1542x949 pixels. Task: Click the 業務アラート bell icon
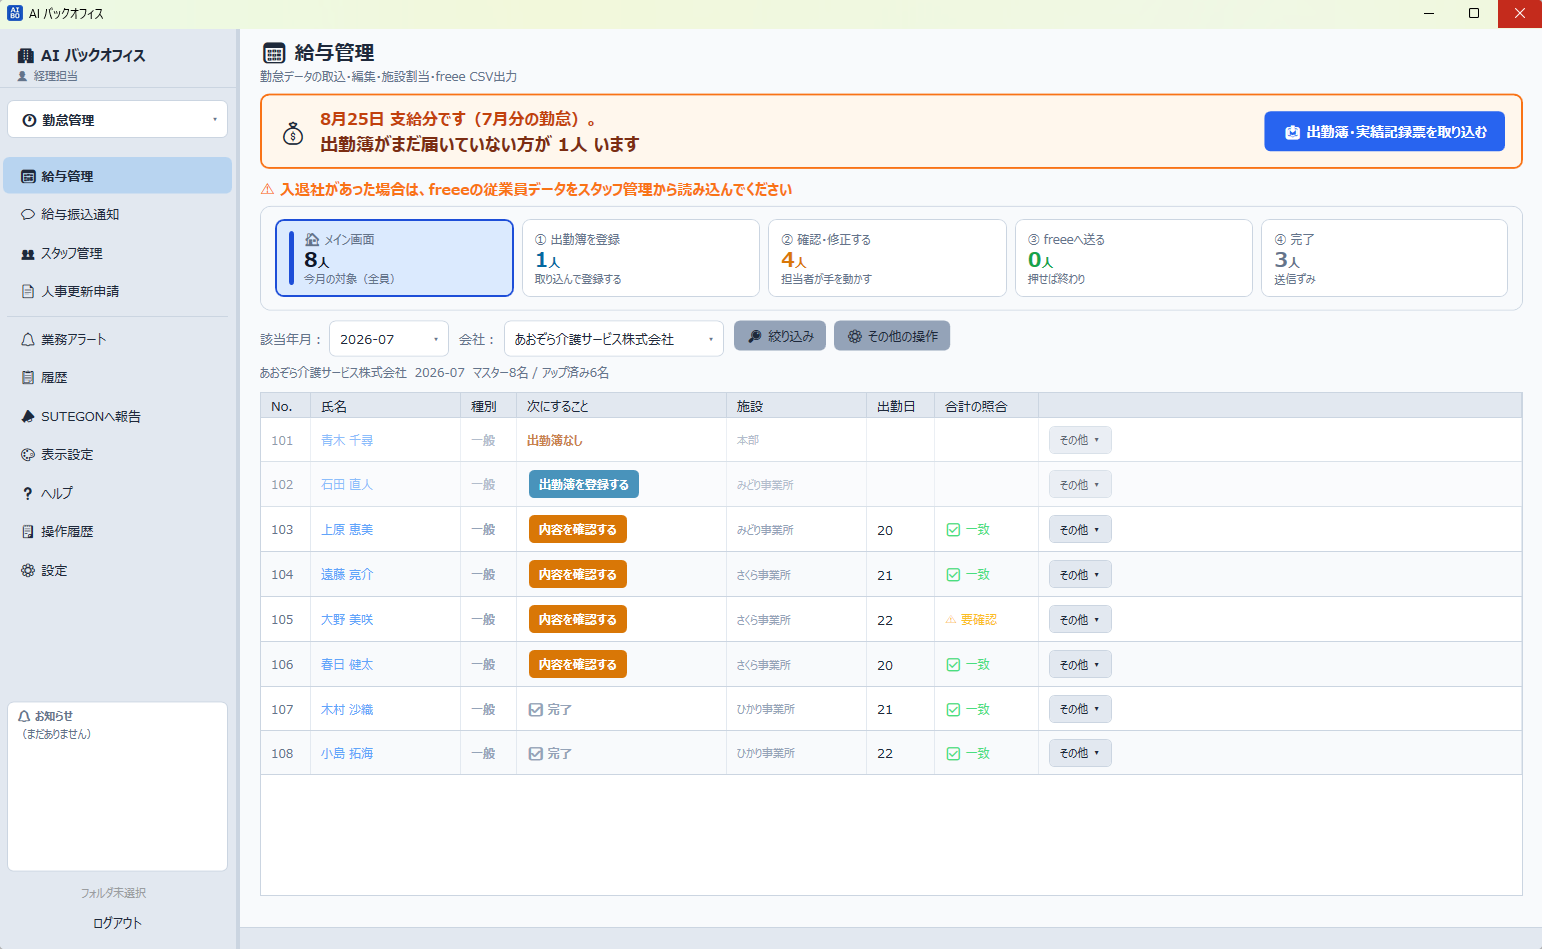pos(28,340)
